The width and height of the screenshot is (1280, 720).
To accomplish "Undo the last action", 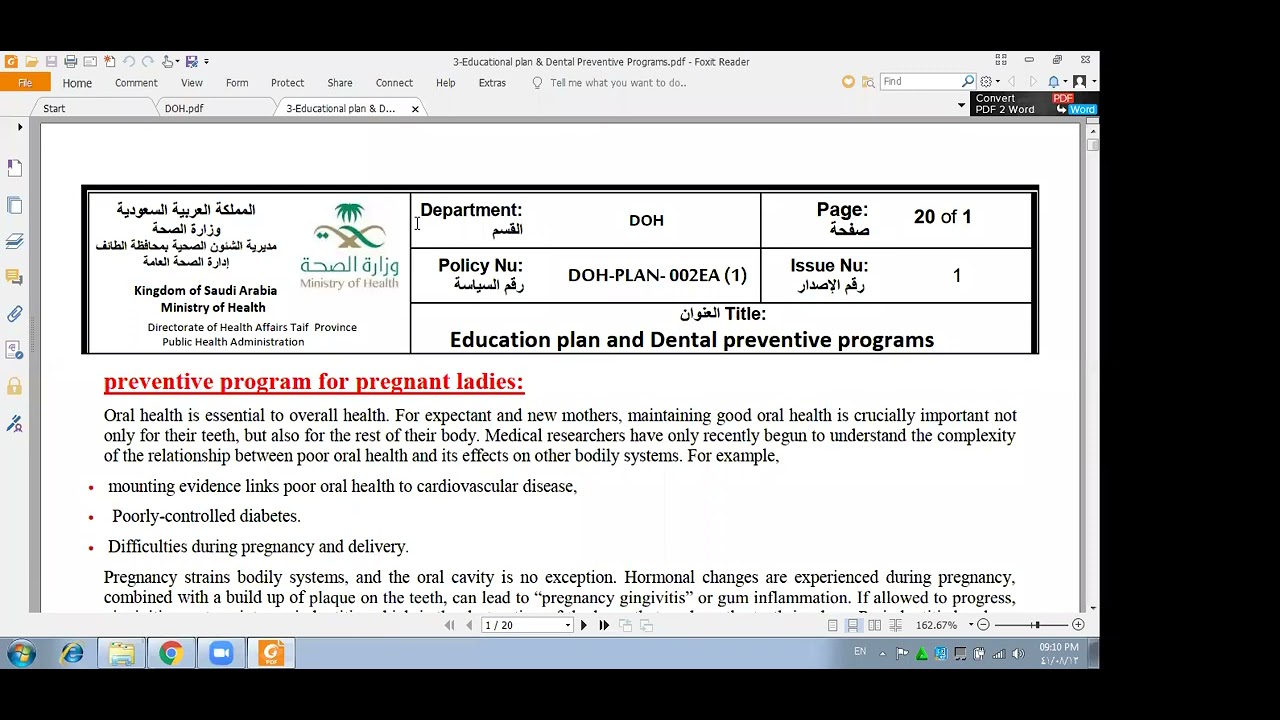I will coord(129,61).
